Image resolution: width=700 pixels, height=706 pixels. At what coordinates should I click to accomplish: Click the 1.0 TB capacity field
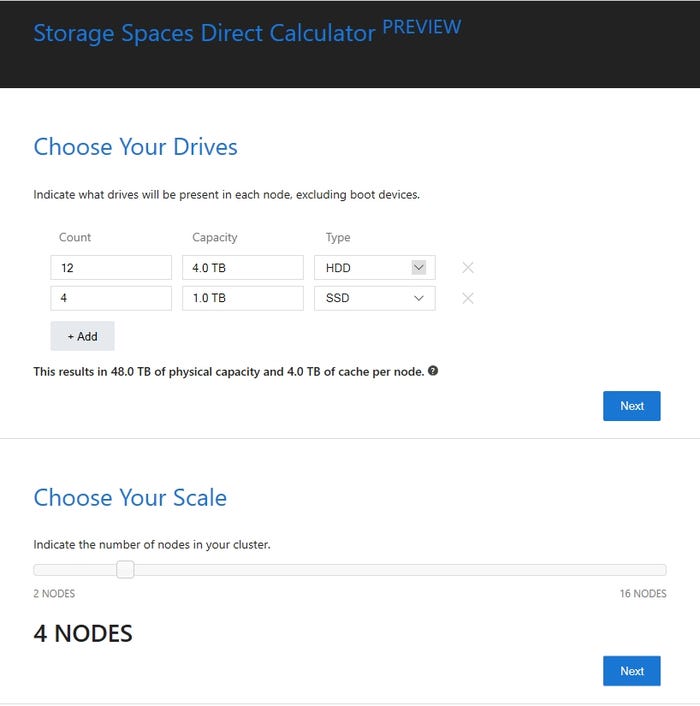[x=242, y=298]
